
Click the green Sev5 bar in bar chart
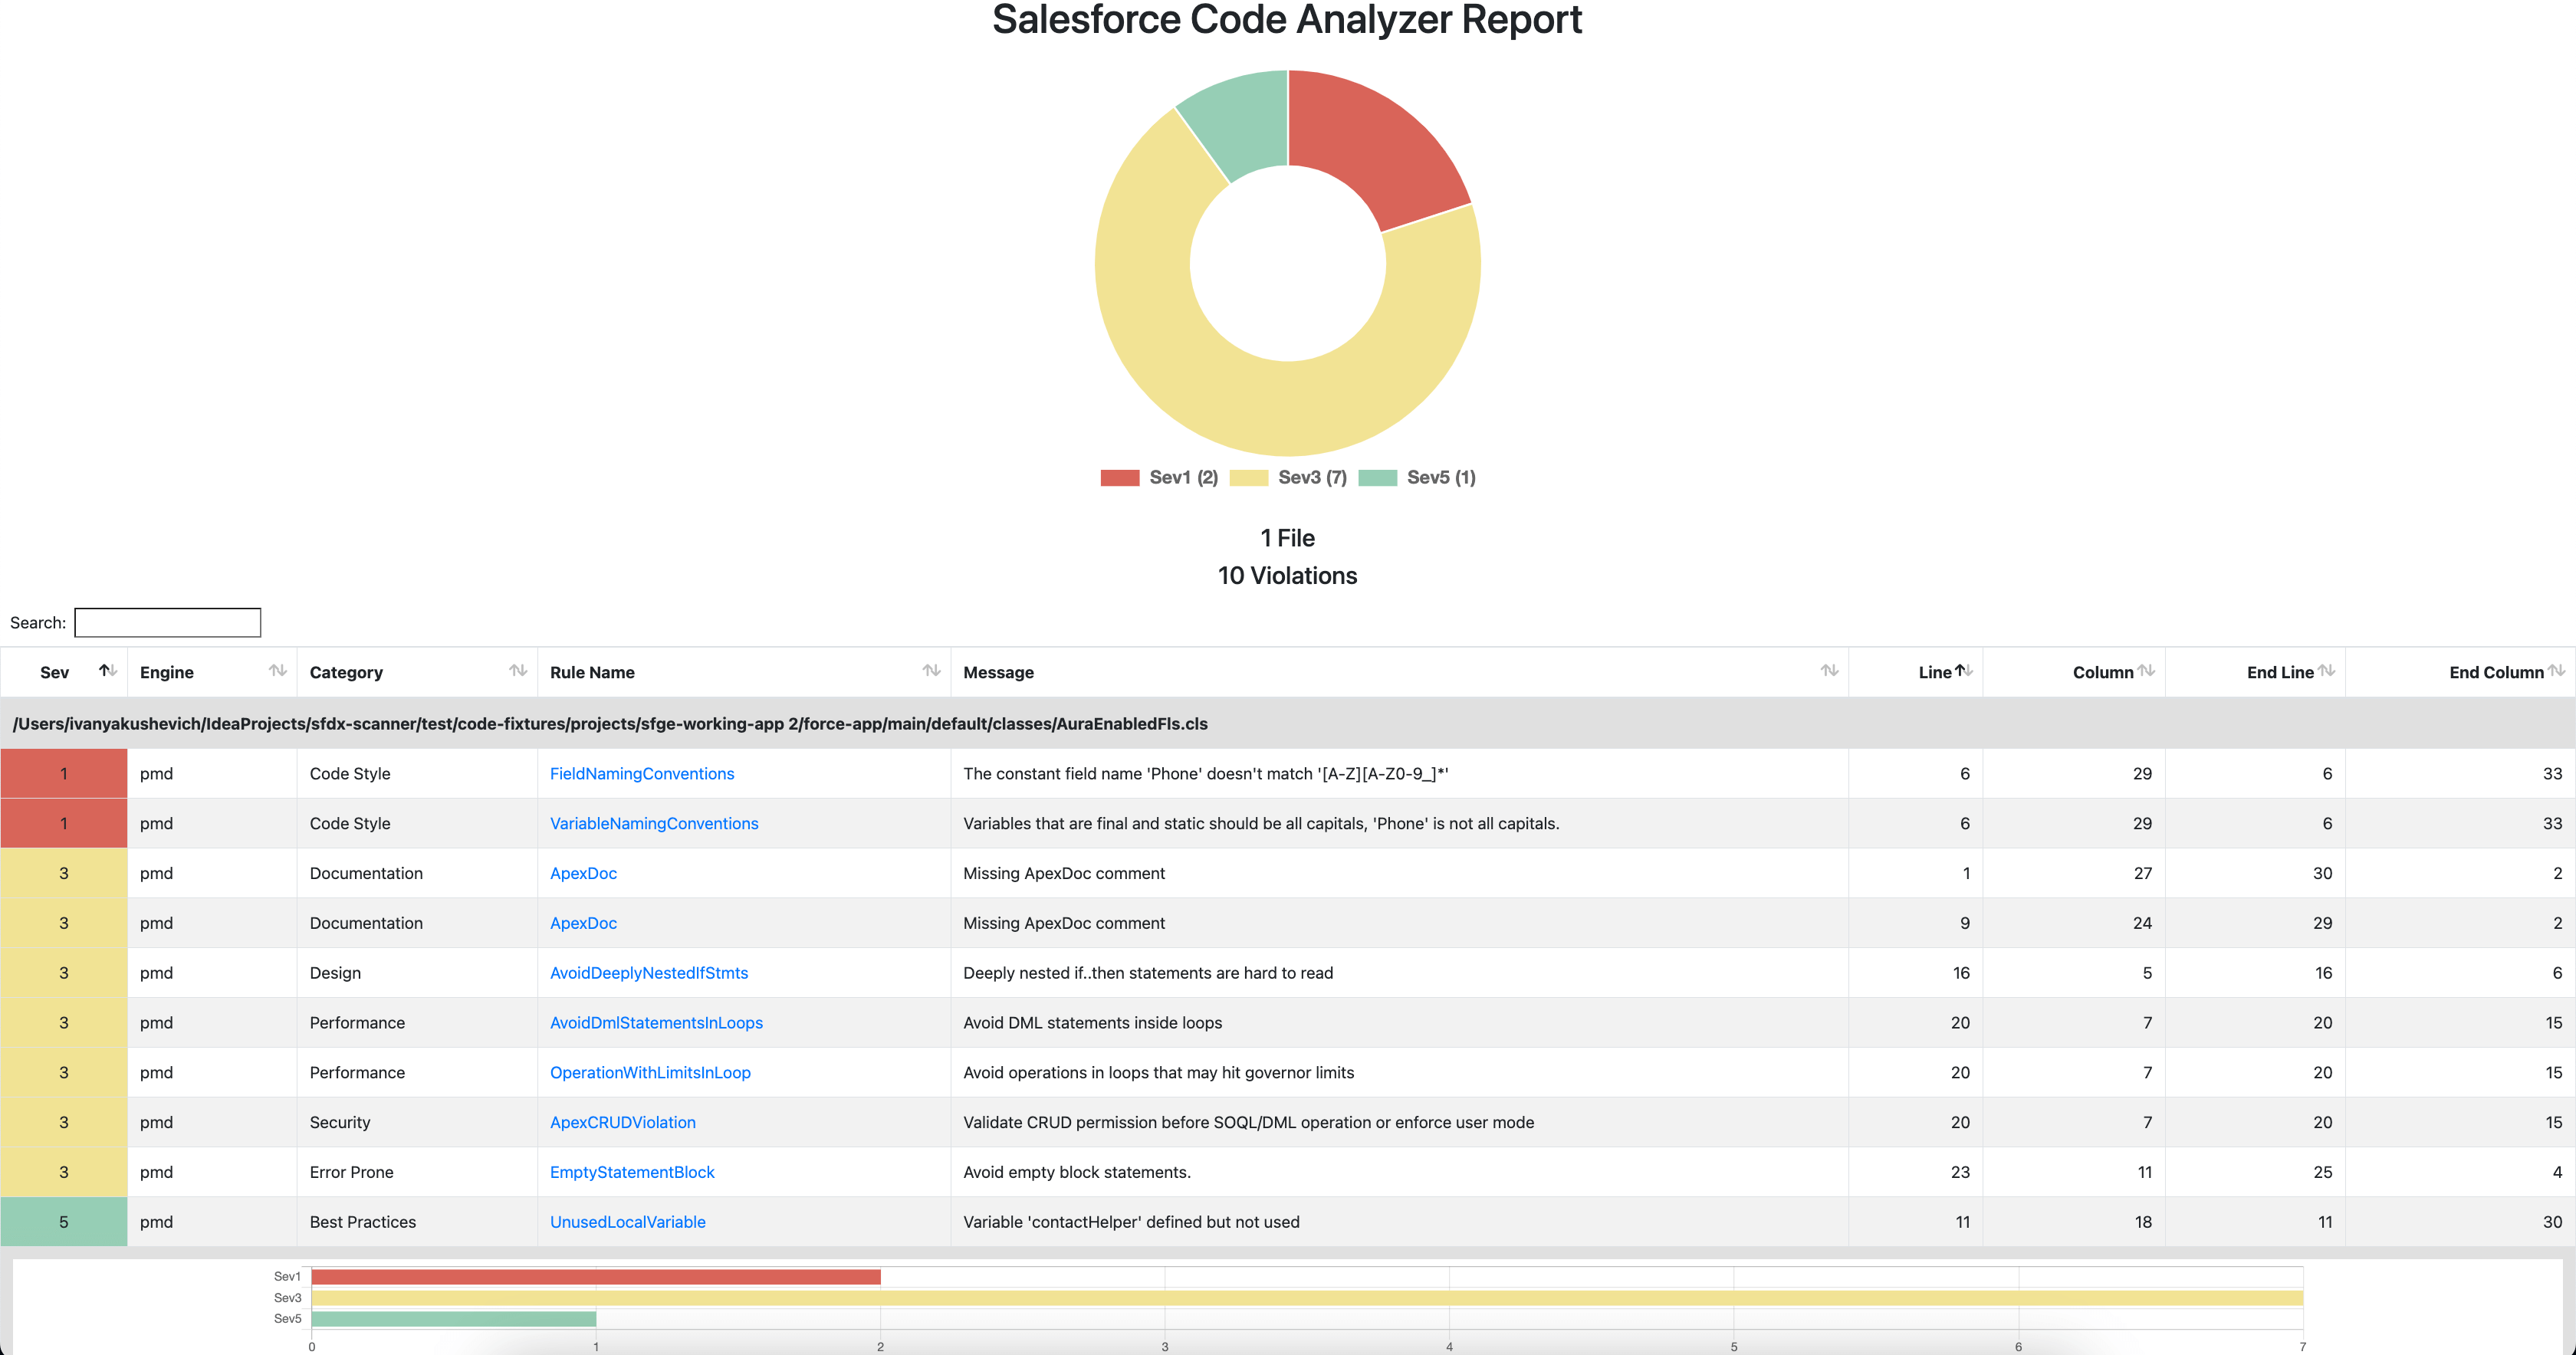(454, 1319)
